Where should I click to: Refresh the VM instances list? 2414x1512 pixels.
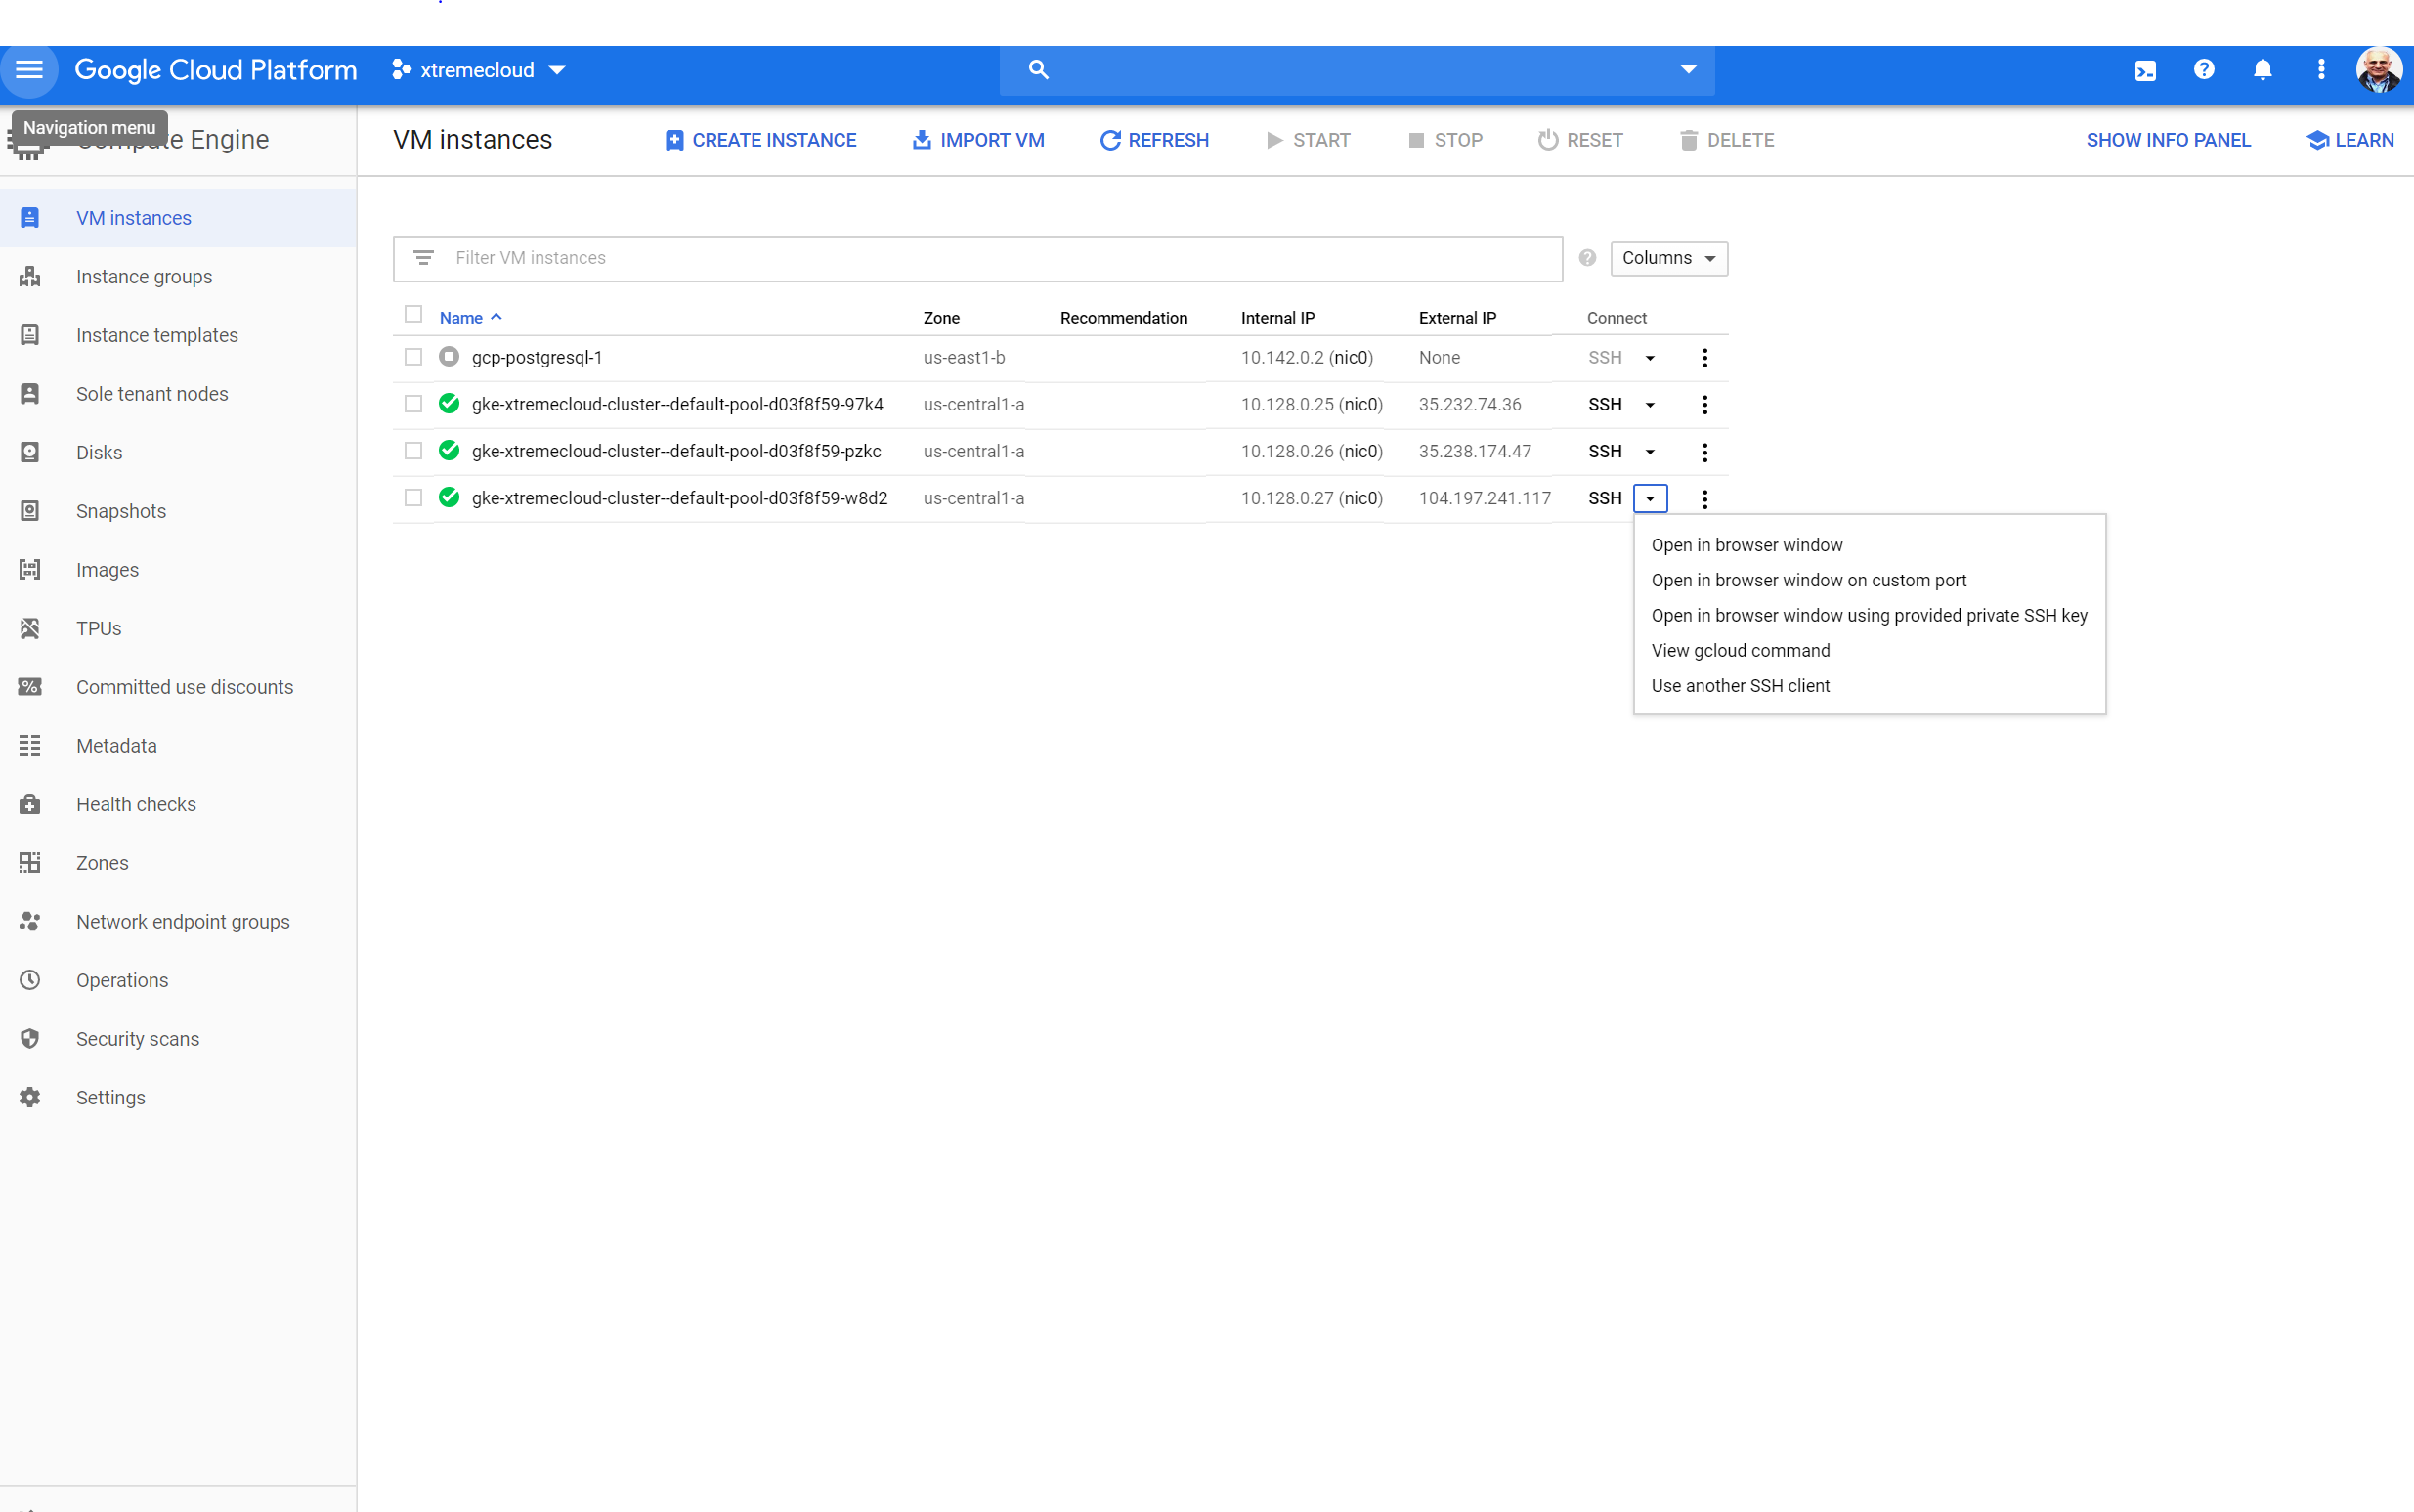click(x=1154, y=141)
